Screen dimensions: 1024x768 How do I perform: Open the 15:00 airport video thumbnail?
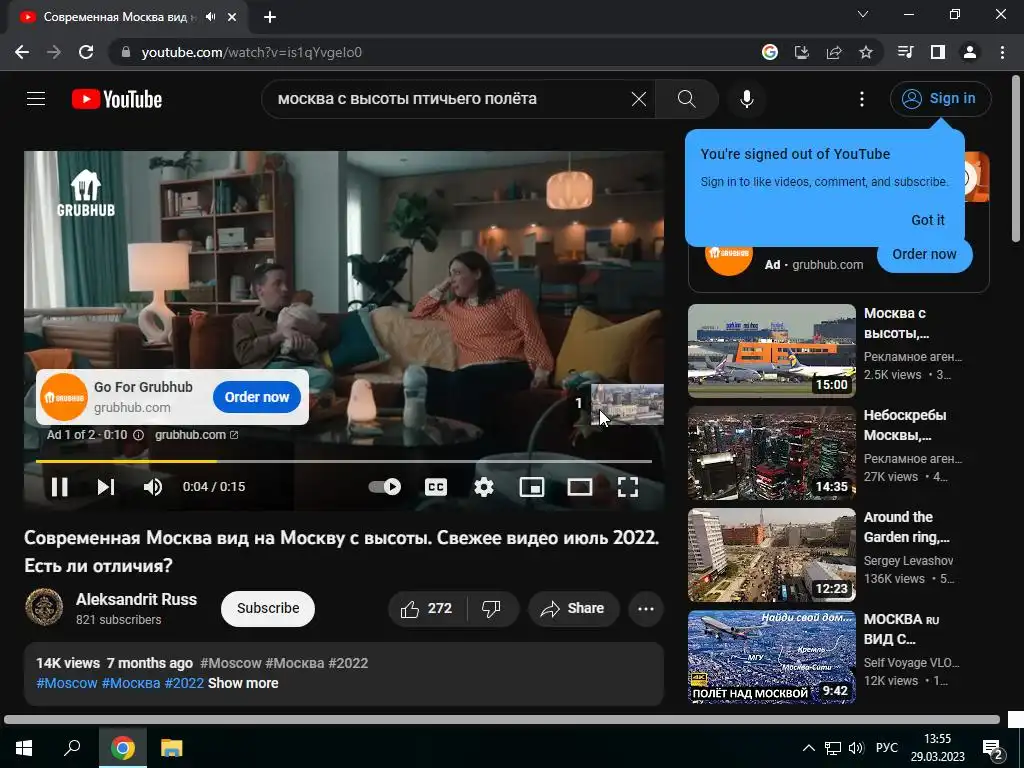click(x=771, y=351)
